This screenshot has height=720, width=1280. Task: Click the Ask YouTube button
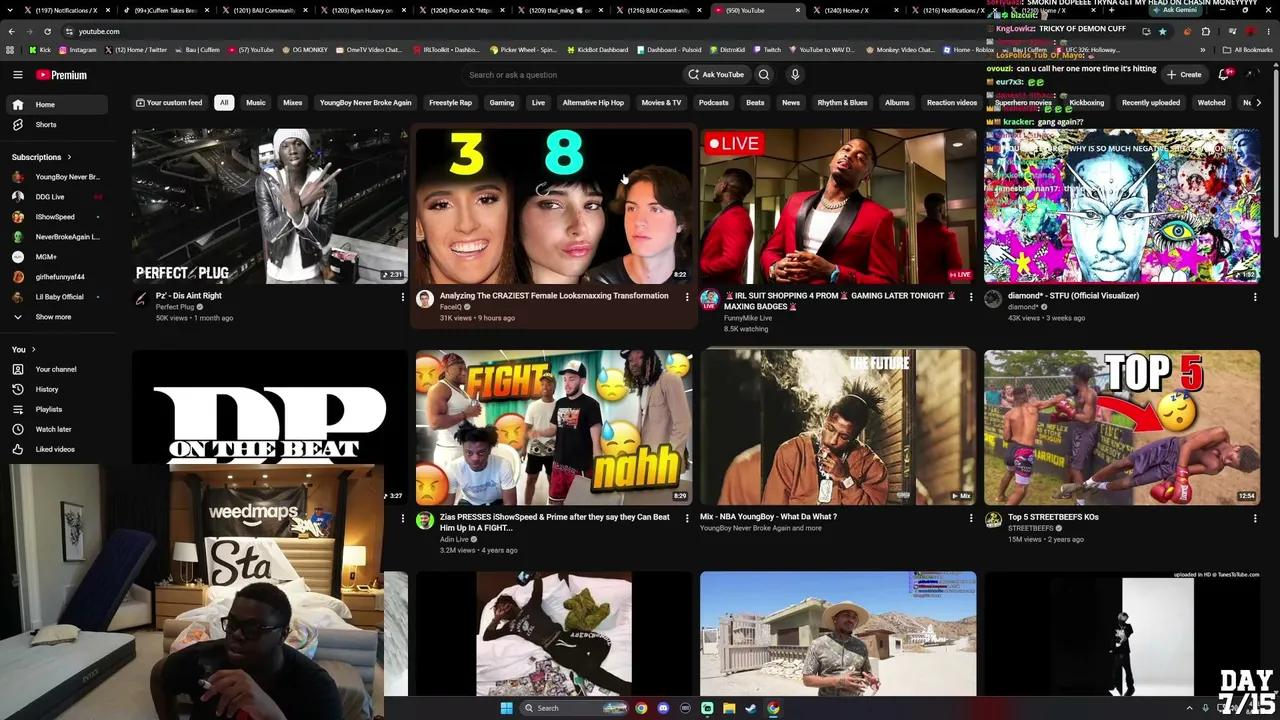tap(716, 75)
